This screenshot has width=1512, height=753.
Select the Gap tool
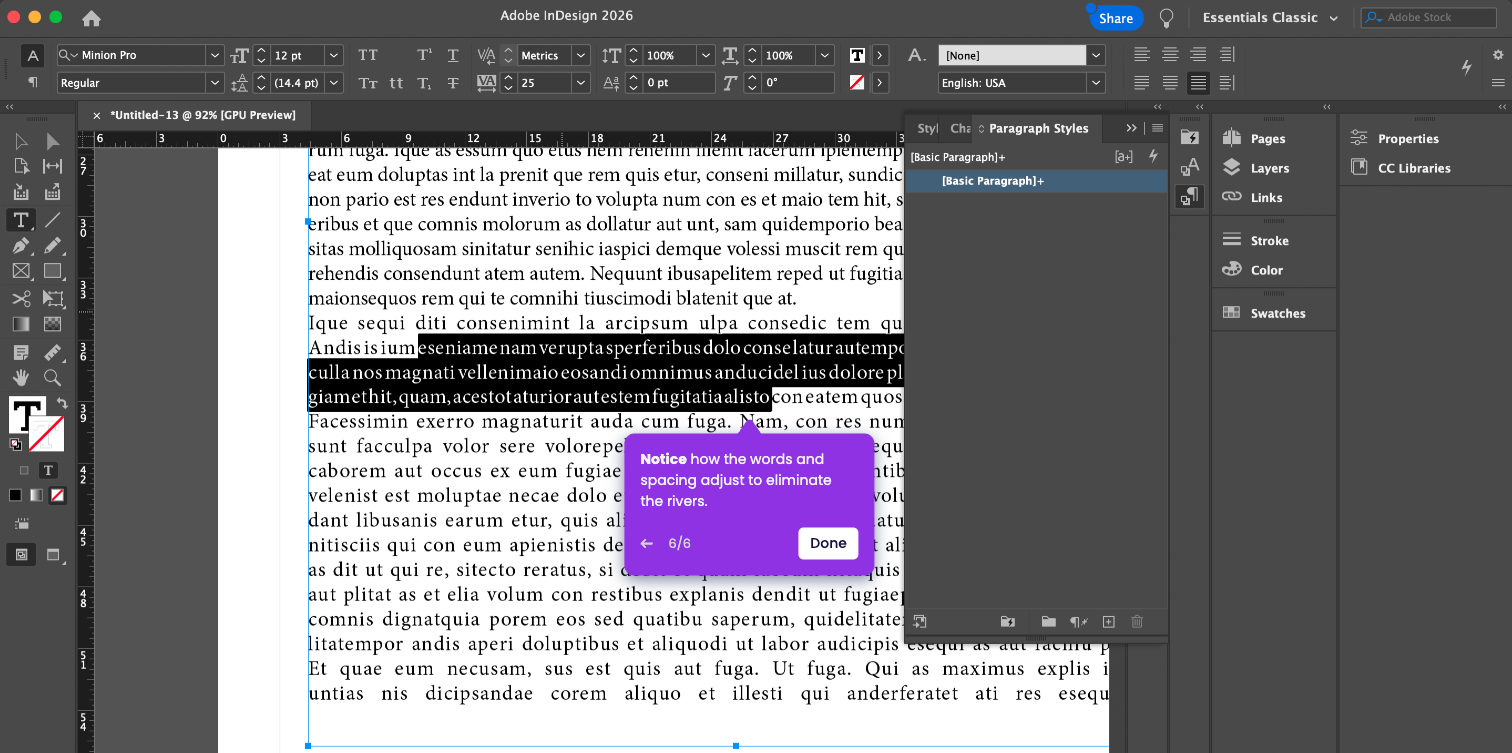pyautogui.click(x=53, y=166)
